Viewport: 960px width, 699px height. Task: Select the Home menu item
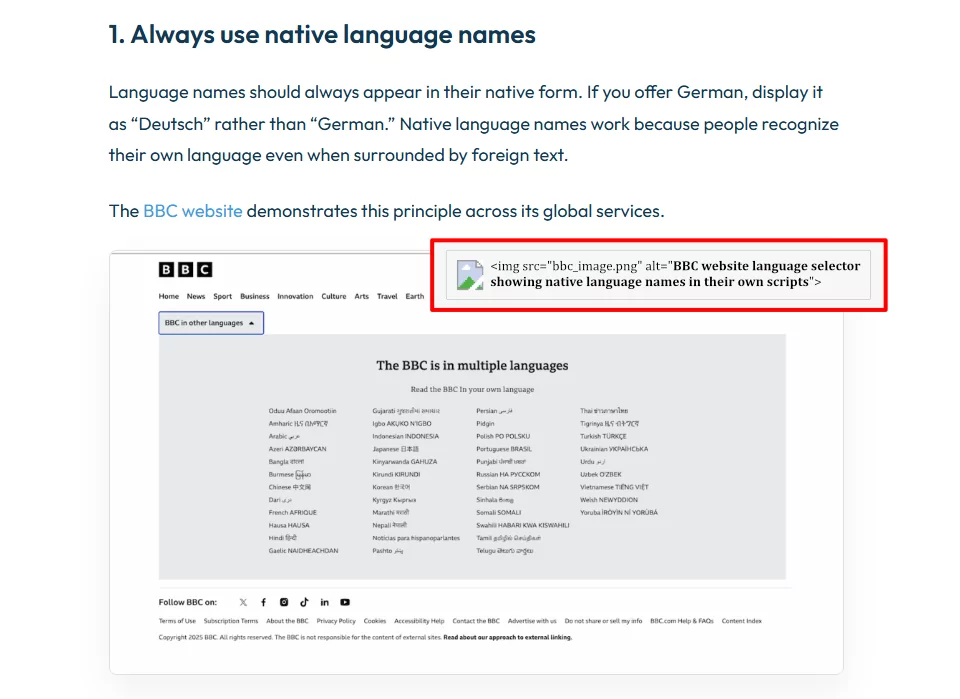pyautogui.click(x=169, y=296)
